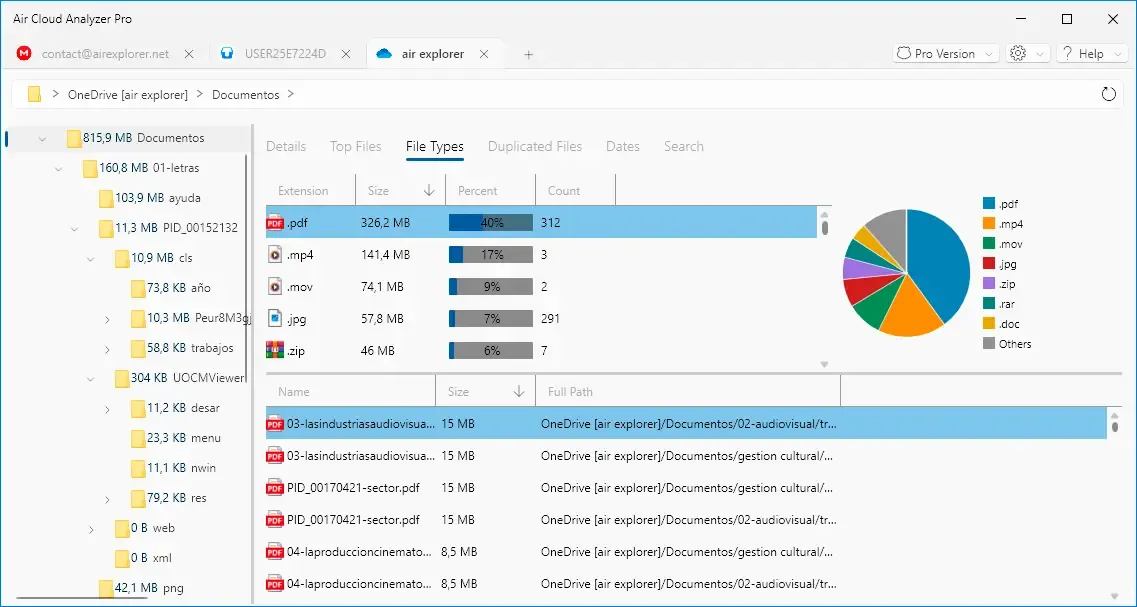Close the air explorer tab
Image resolution: width=1137 pixels, height=607 pixels.
tap(484, 54)
